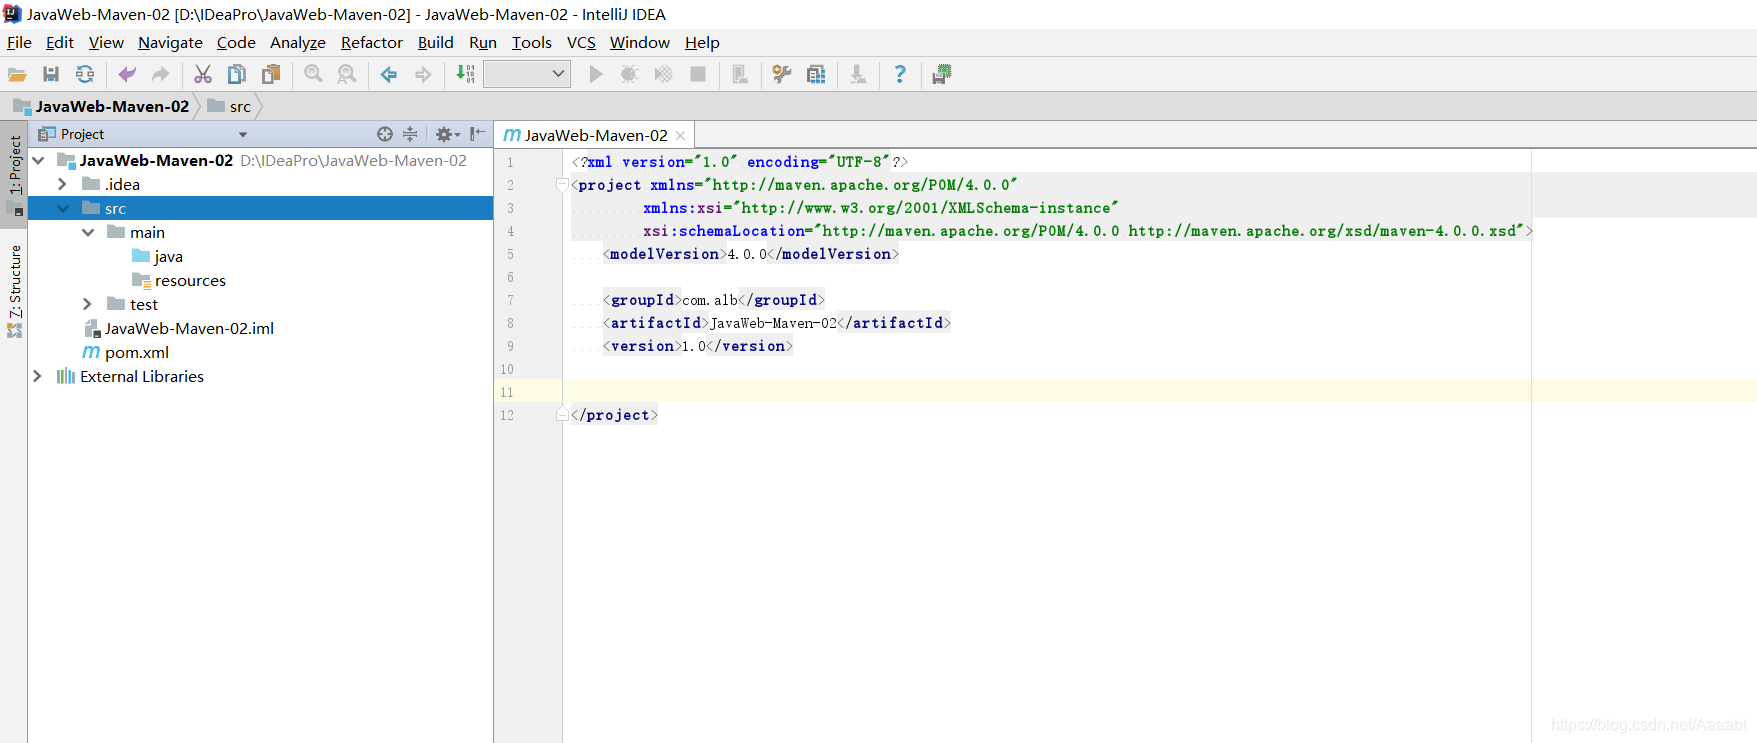Open the File menu

coord(19,42)
